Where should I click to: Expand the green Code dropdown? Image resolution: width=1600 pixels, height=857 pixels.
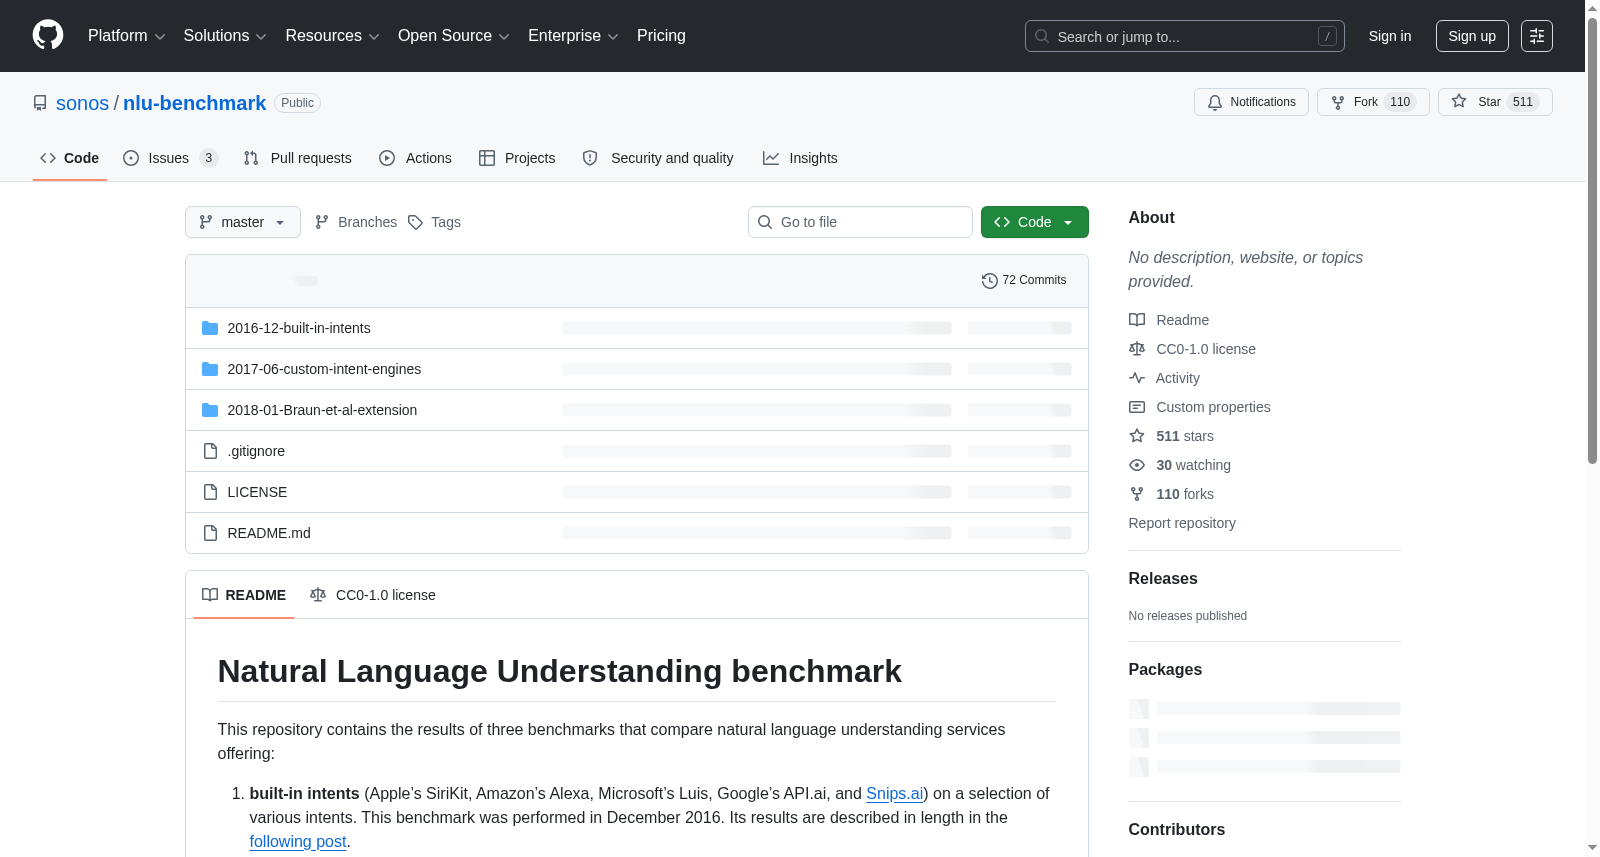click(x=1034, y=222)
